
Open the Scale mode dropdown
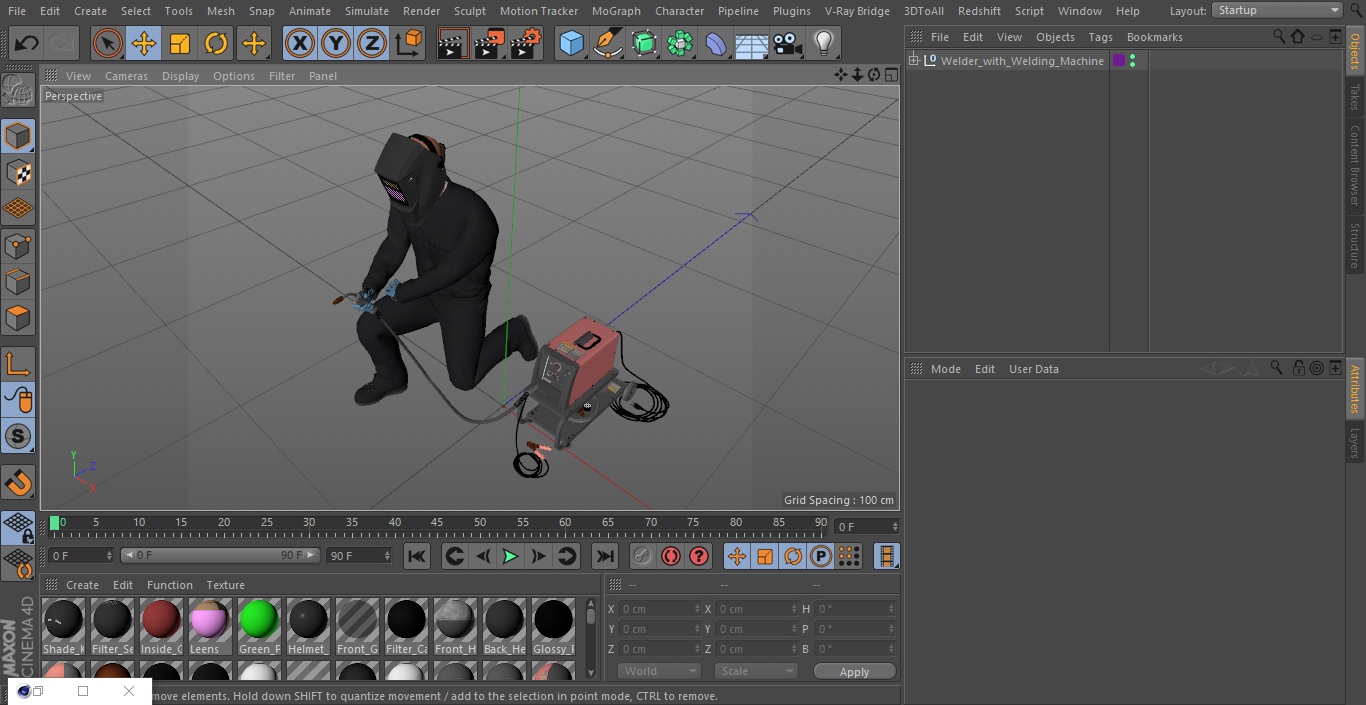click(756, 671)
